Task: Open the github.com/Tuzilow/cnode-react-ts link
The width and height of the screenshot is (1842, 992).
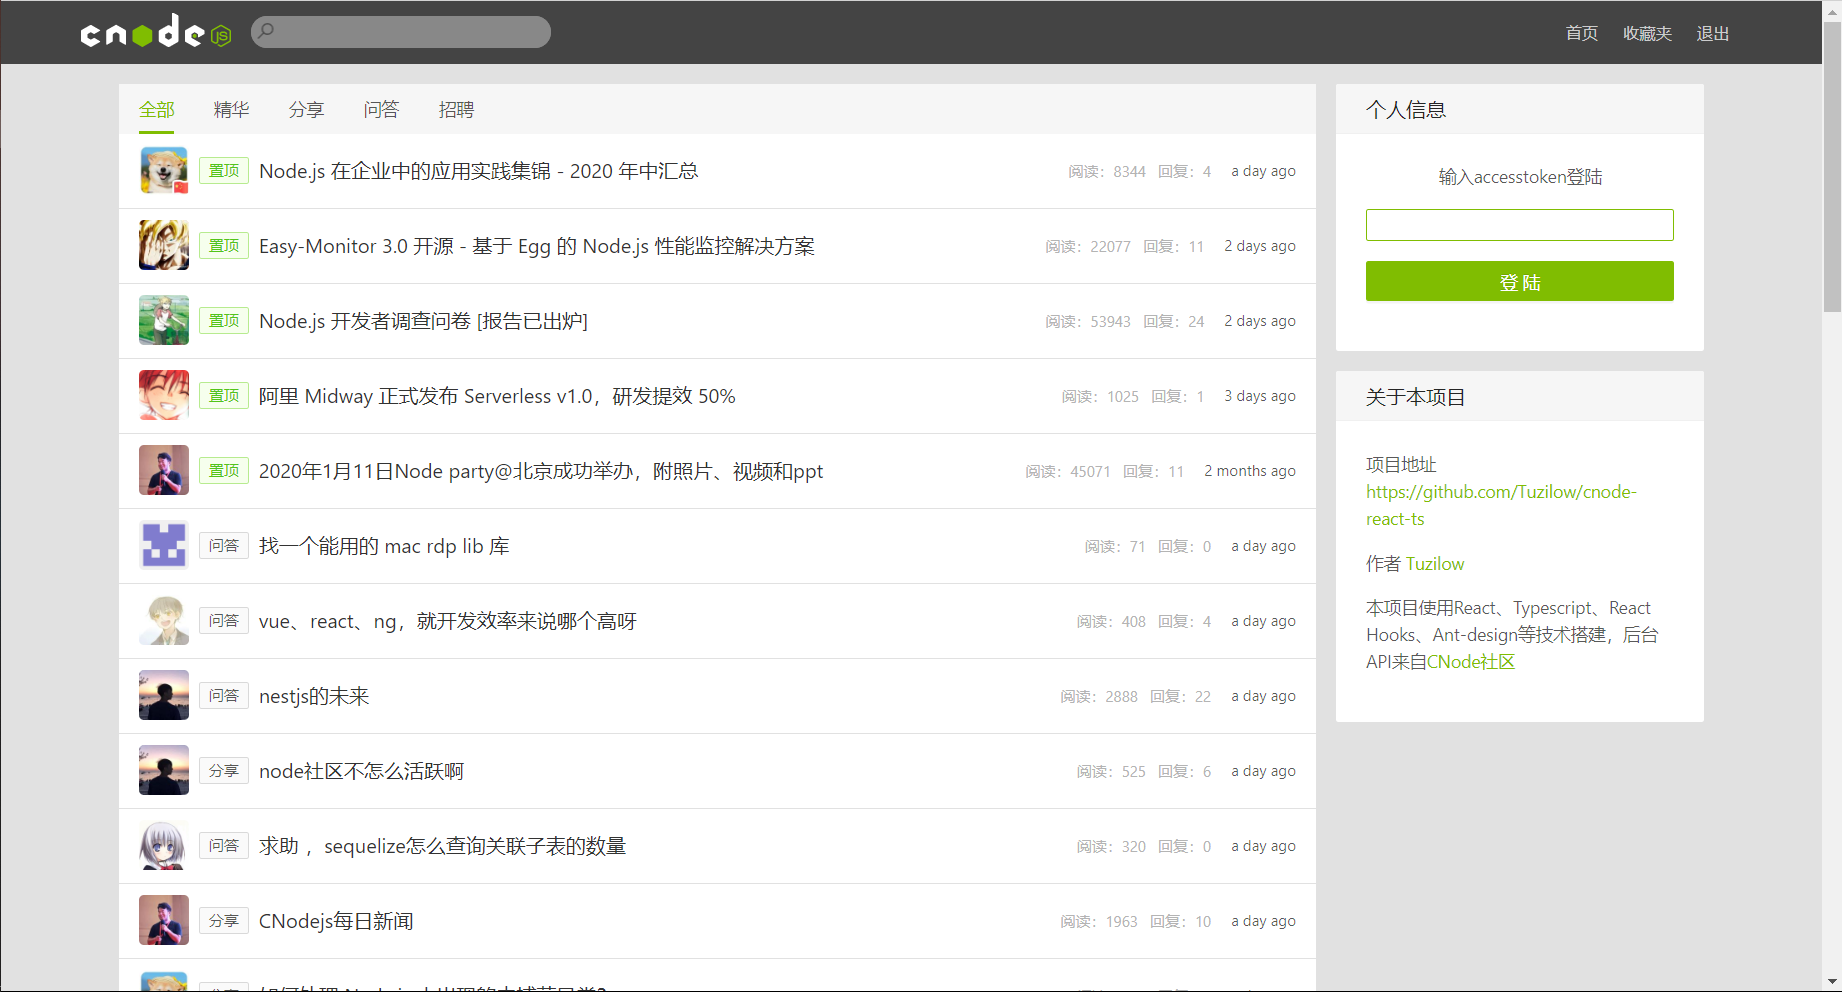Action: 1501,505
